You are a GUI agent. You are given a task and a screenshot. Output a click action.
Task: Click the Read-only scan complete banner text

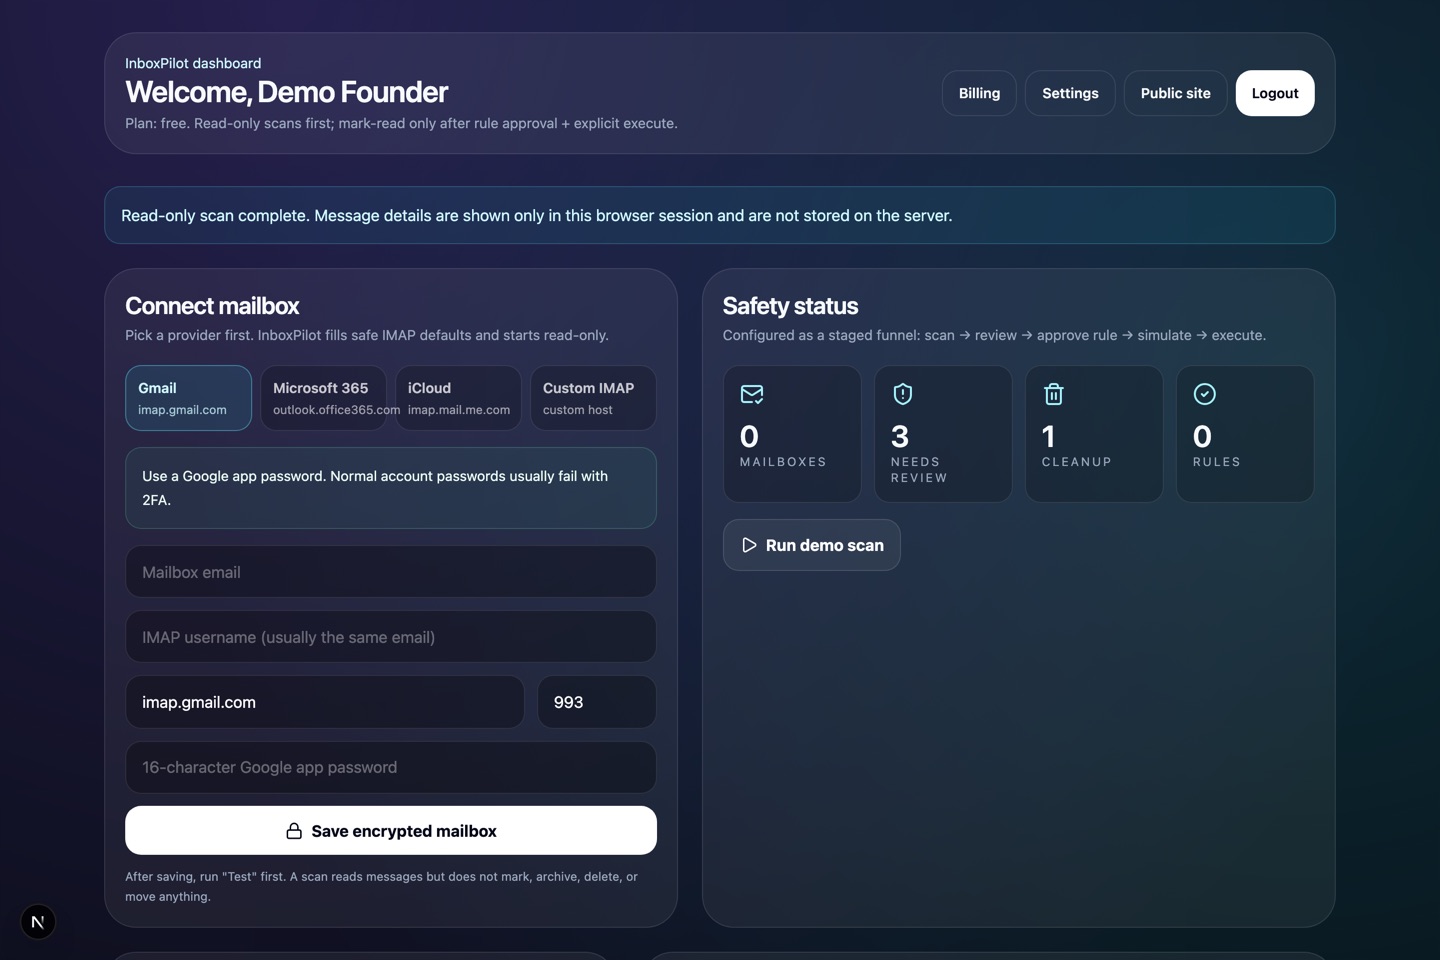(x=537, y=216)
